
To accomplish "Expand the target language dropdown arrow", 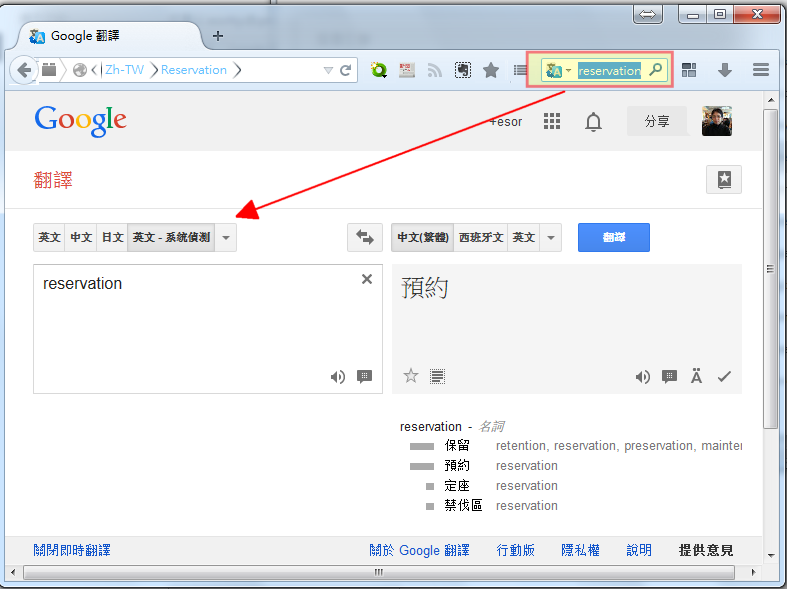I will tap(551, 237).
